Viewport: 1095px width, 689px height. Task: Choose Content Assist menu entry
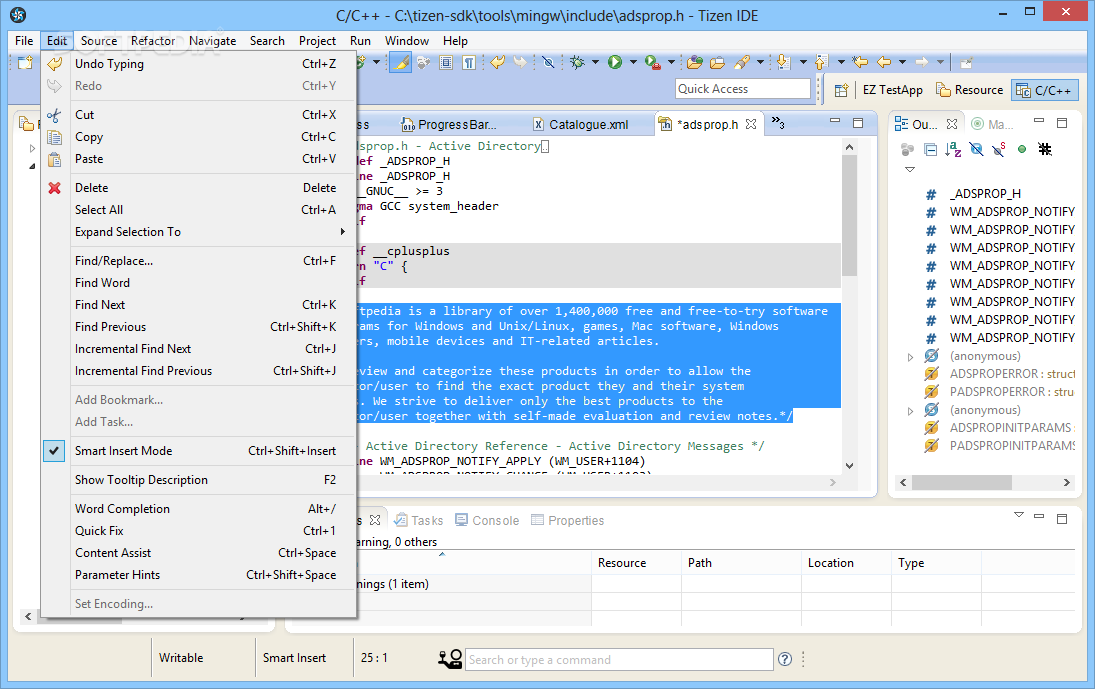(198, 553)
